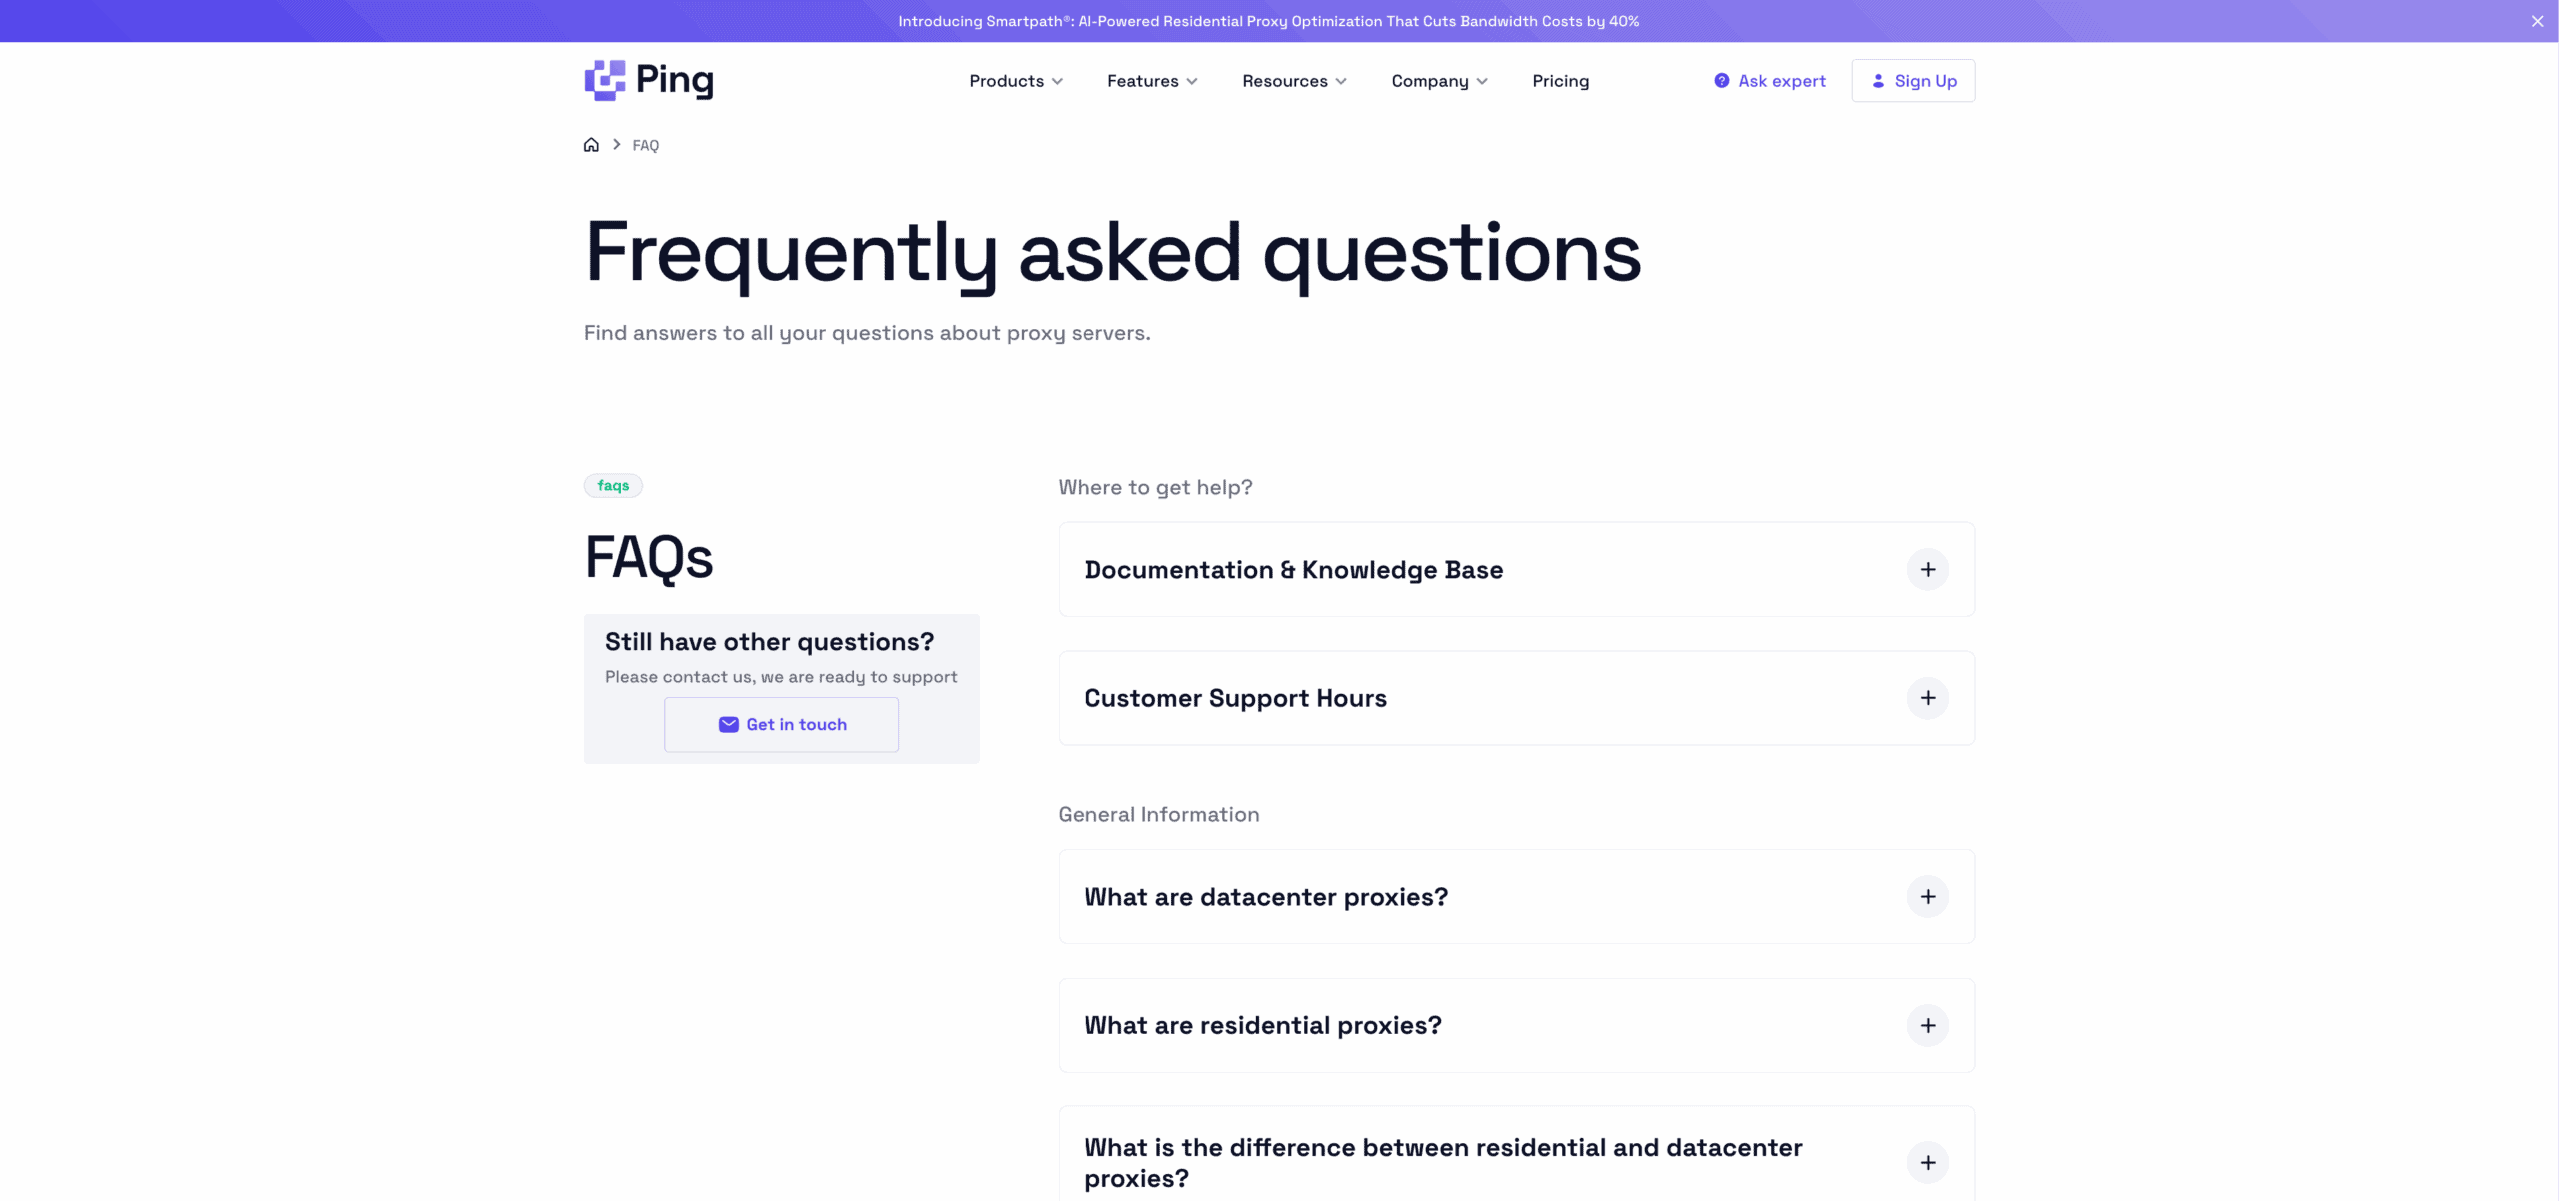
Task: Click the green faqs tag
Action: click(613, 486)
